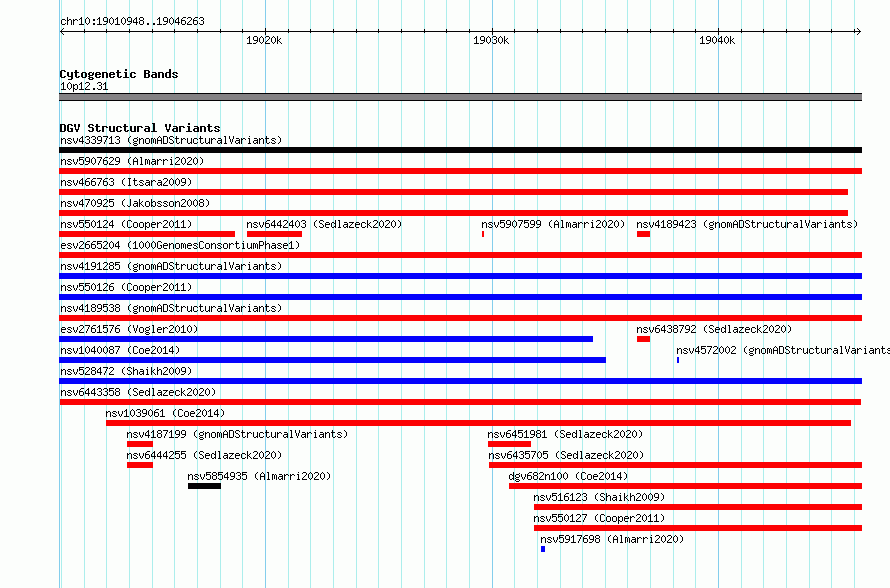Select nsv4572002 gnomAD variant label

[783, 350]
